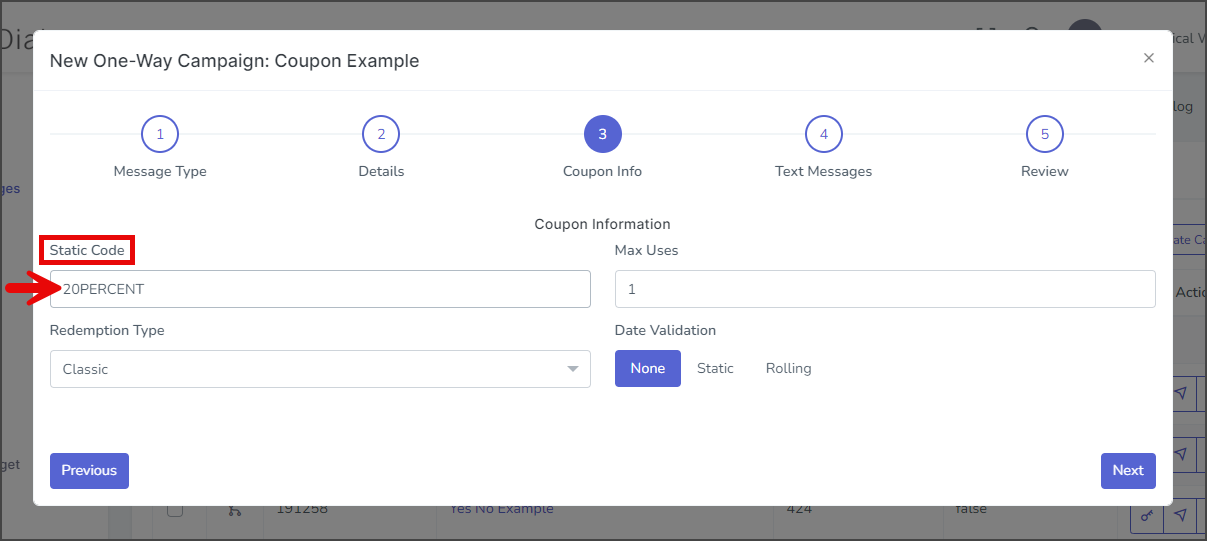Image resolution: width=1207 pixels, height=541 pixels.
Task: Click the key icon in the bottom row
Action: pos(1147,514)
